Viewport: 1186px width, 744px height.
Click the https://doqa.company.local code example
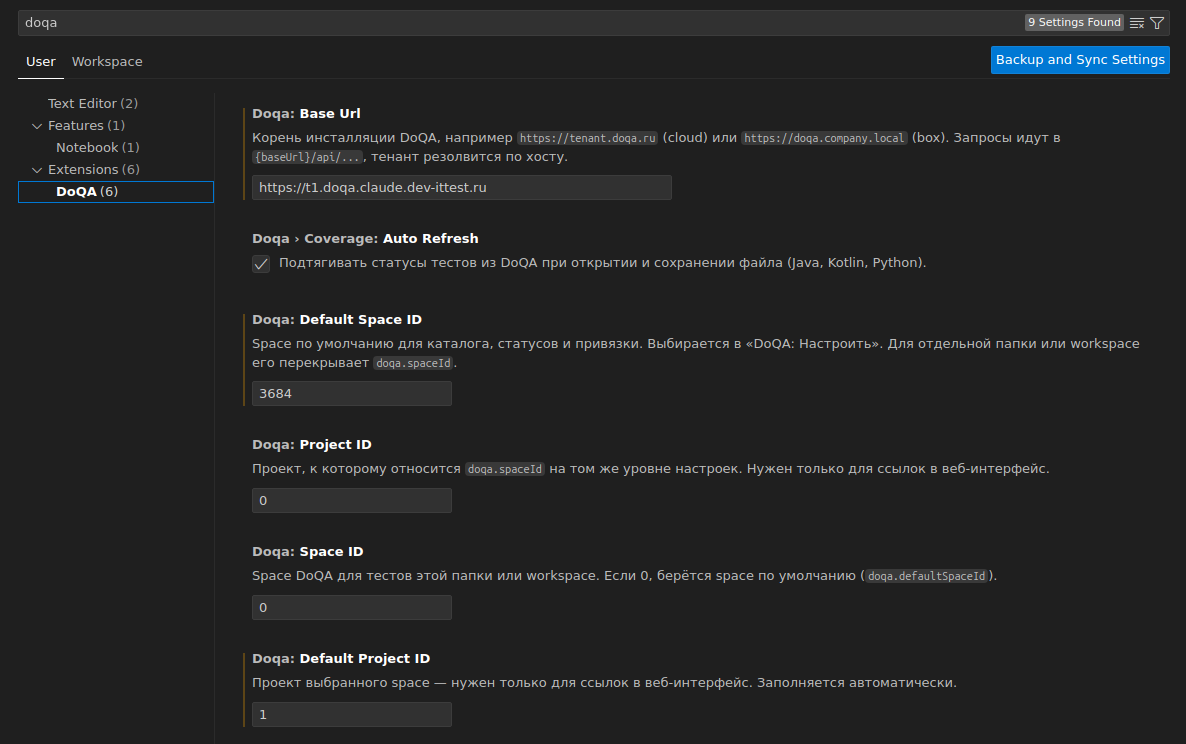coord(824,138)
